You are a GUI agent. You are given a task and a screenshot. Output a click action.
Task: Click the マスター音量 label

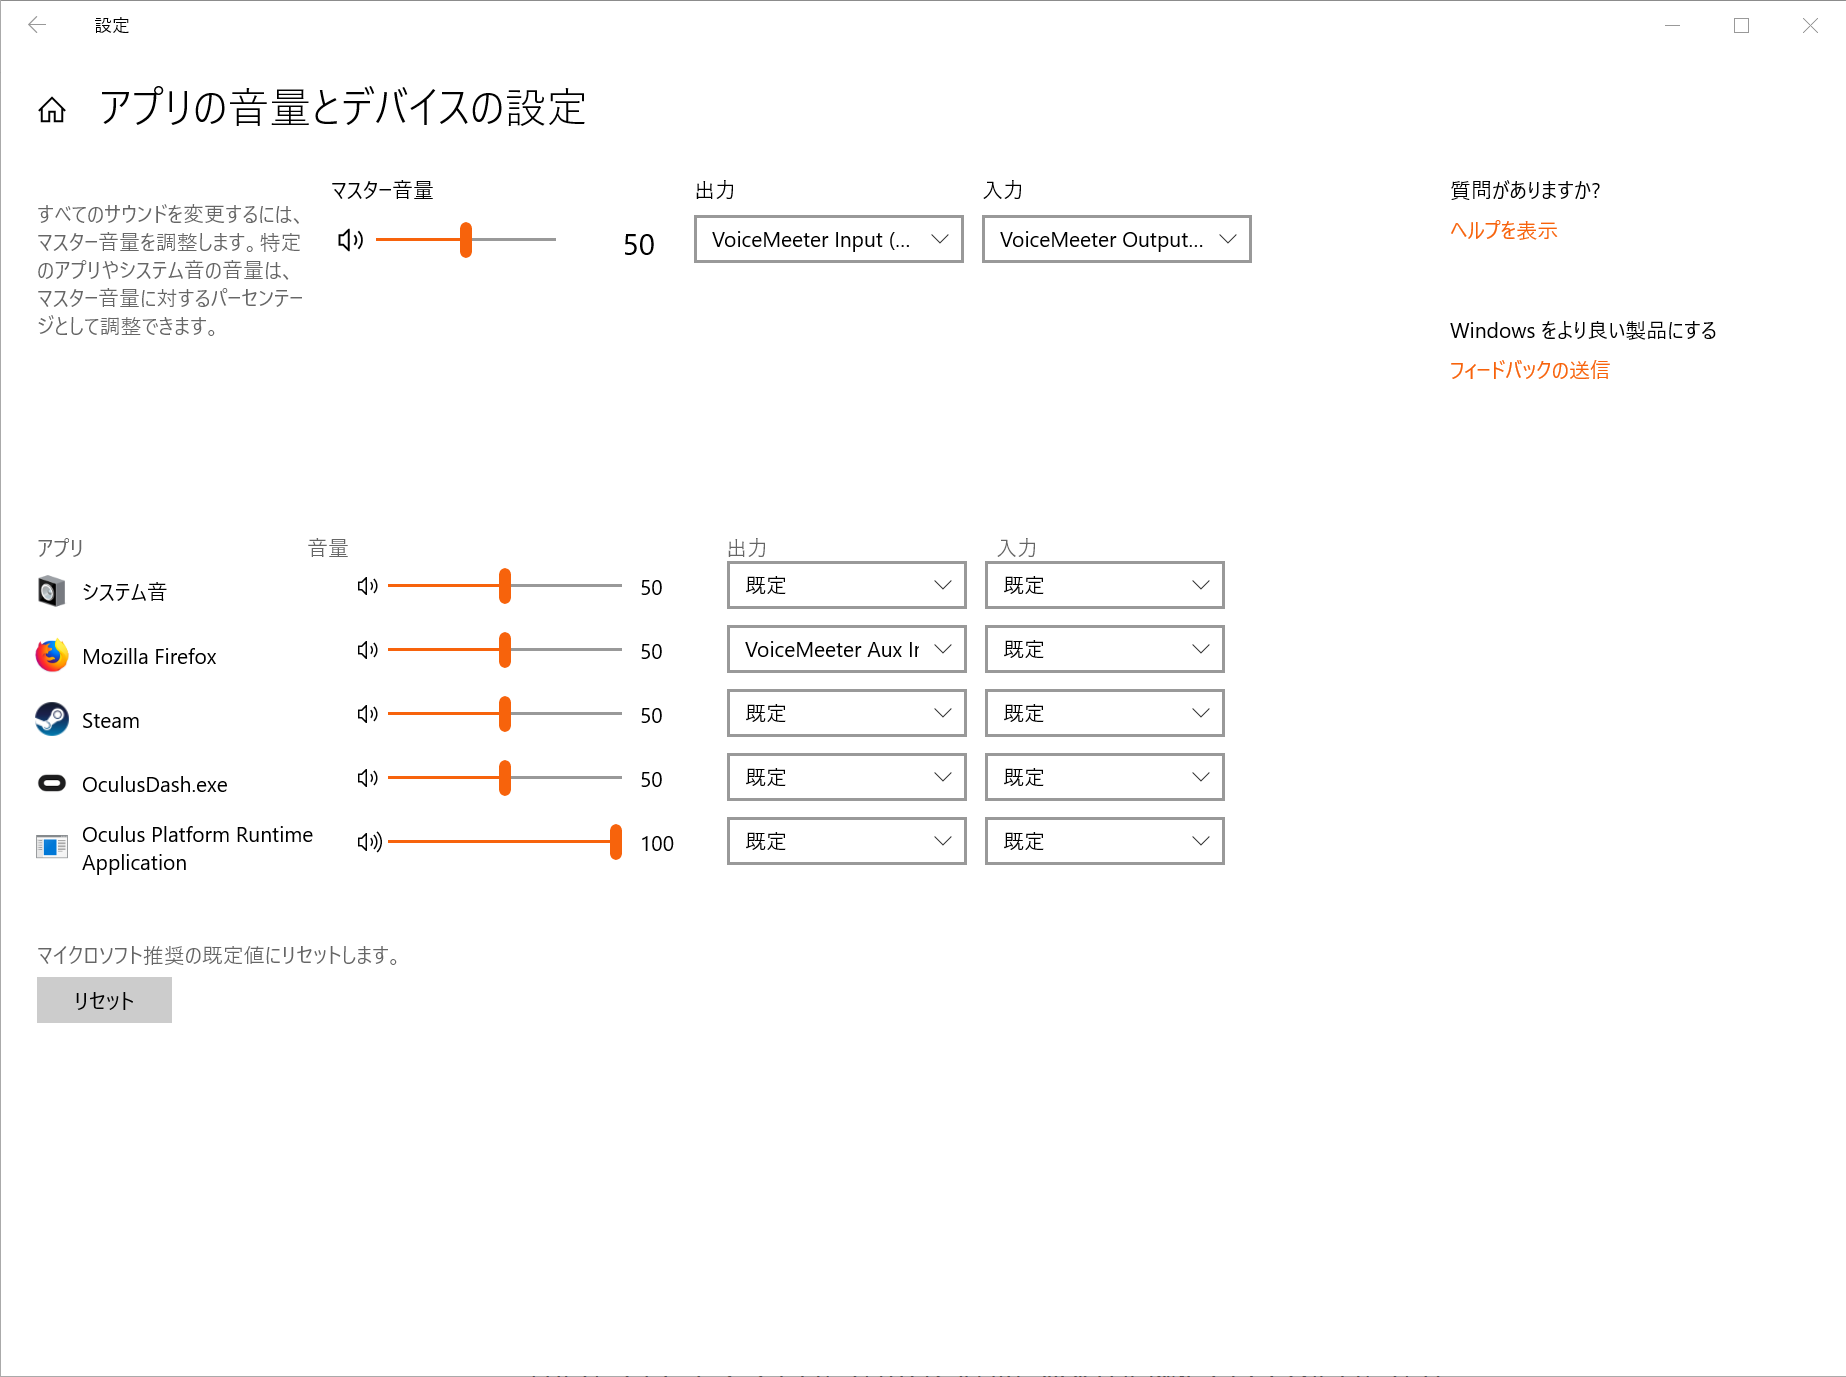[382, 190]
